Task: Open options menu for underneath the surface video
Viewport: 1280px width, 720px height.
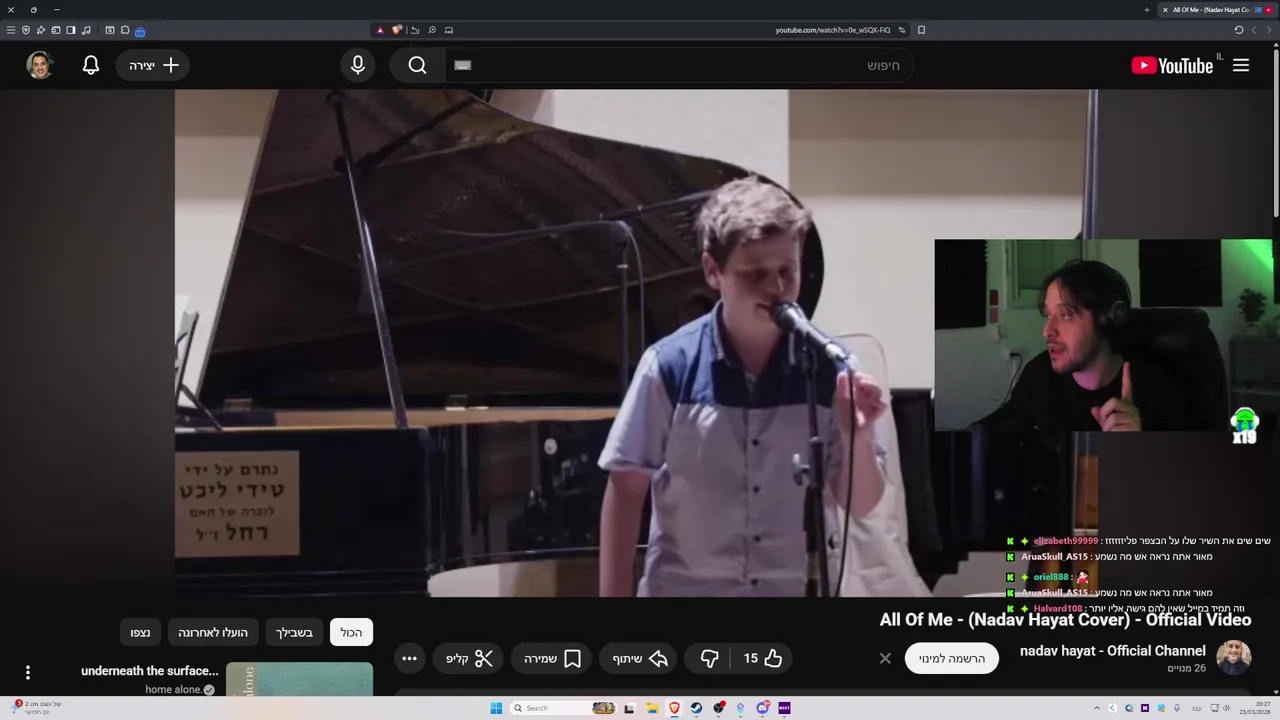Action: tap(28, 672)
